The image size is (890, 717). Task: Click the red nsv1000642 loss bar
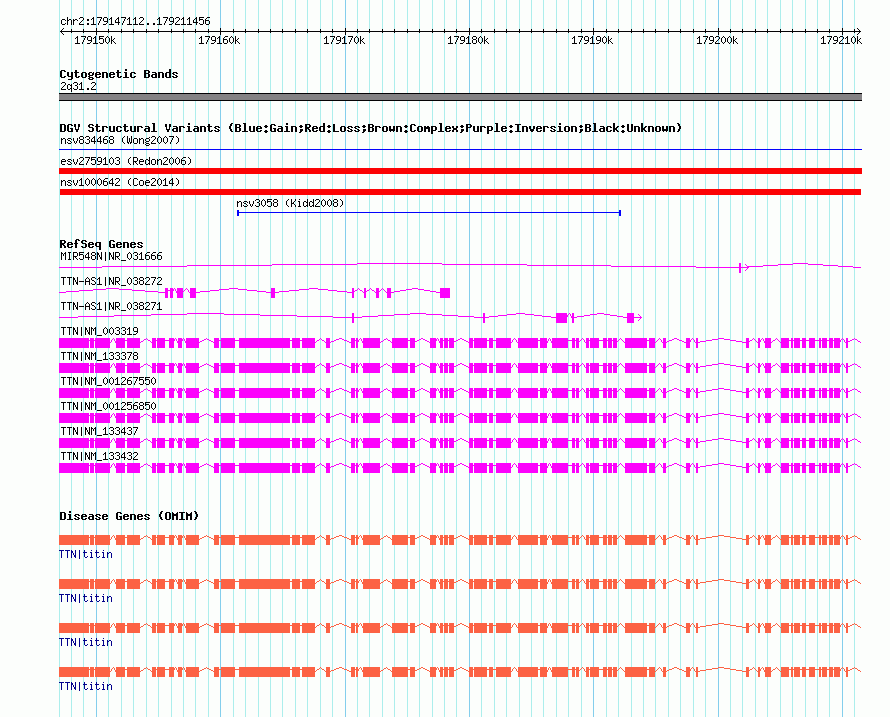(460, 192)
